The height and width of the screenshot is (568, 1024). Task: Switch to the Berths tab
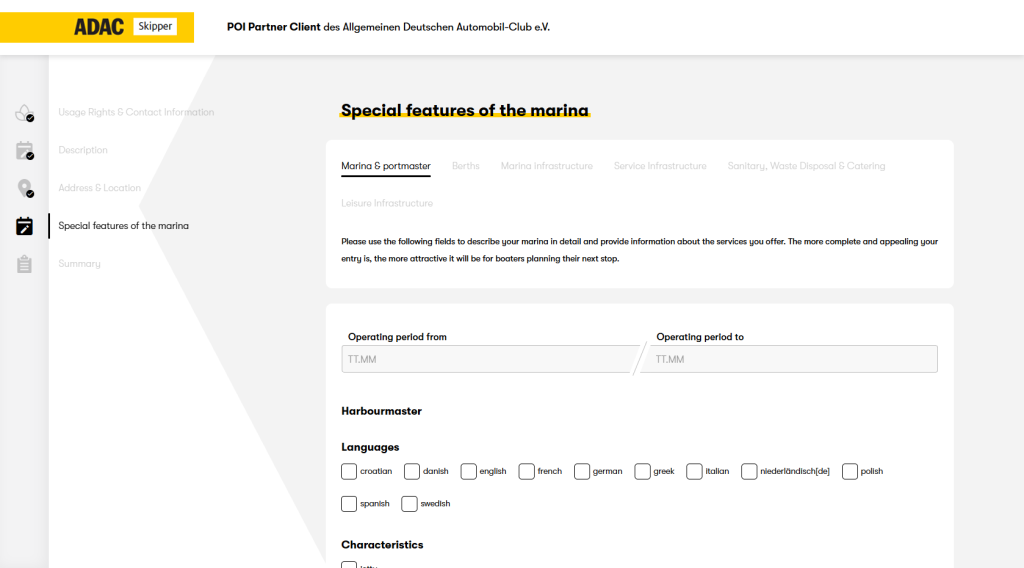pyautogui.click(x=465, y=166)
